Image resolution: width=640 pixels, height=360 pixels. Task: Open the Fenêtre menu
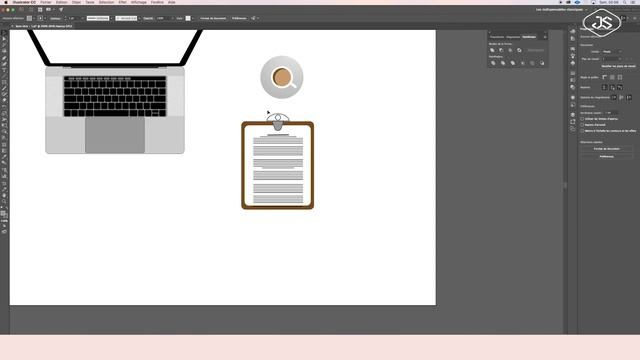pos(157,2)
